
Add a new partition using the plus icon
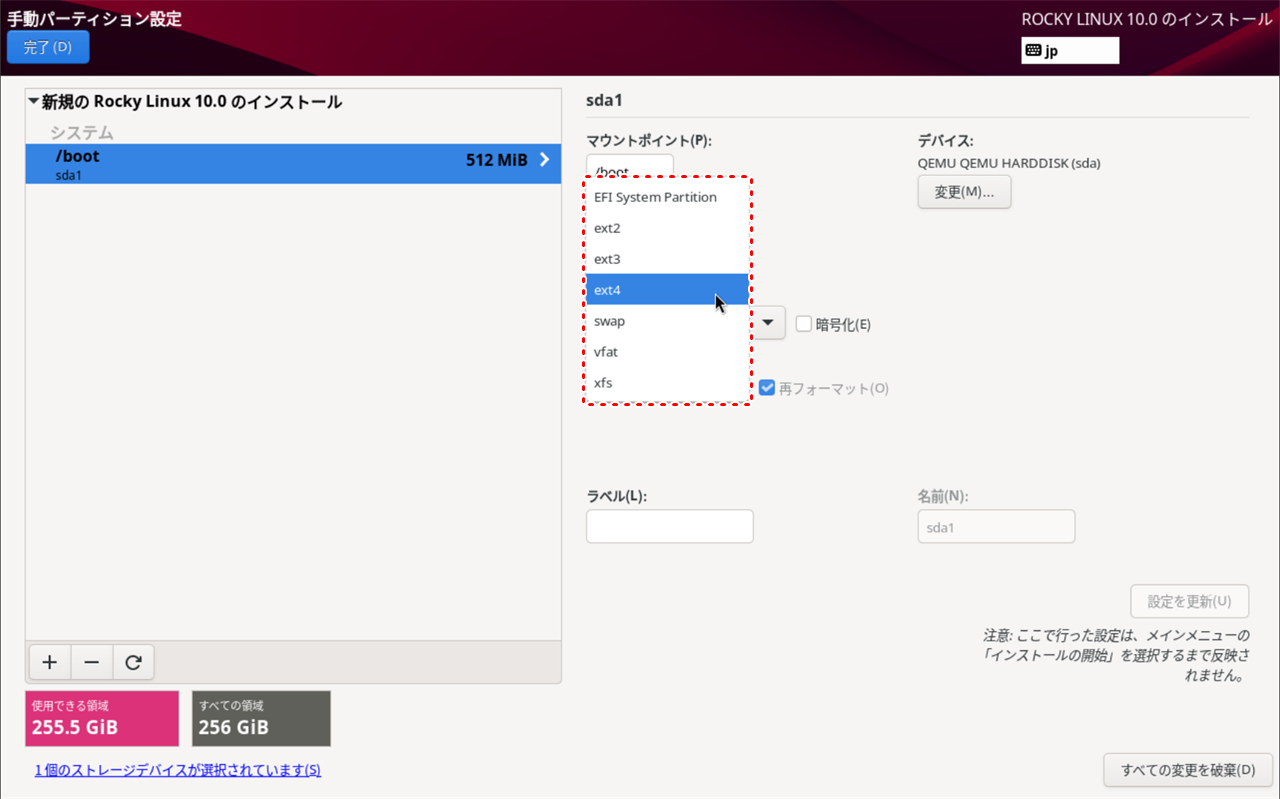[49, 662]
